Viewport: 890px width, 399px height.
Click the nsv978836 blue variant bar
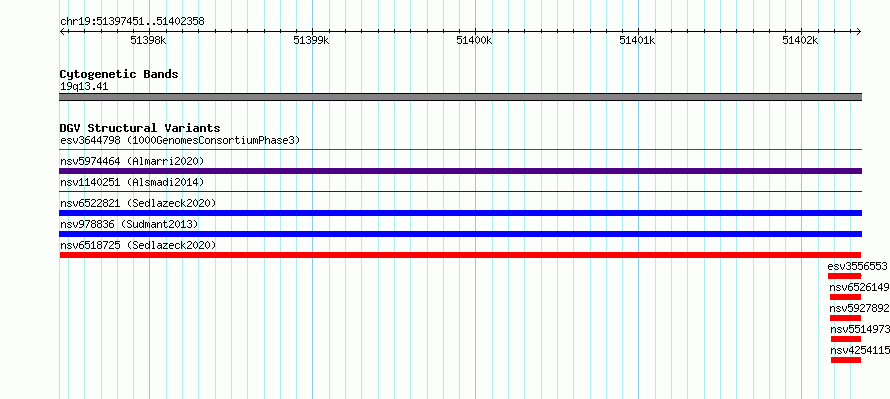pos(460,234)
